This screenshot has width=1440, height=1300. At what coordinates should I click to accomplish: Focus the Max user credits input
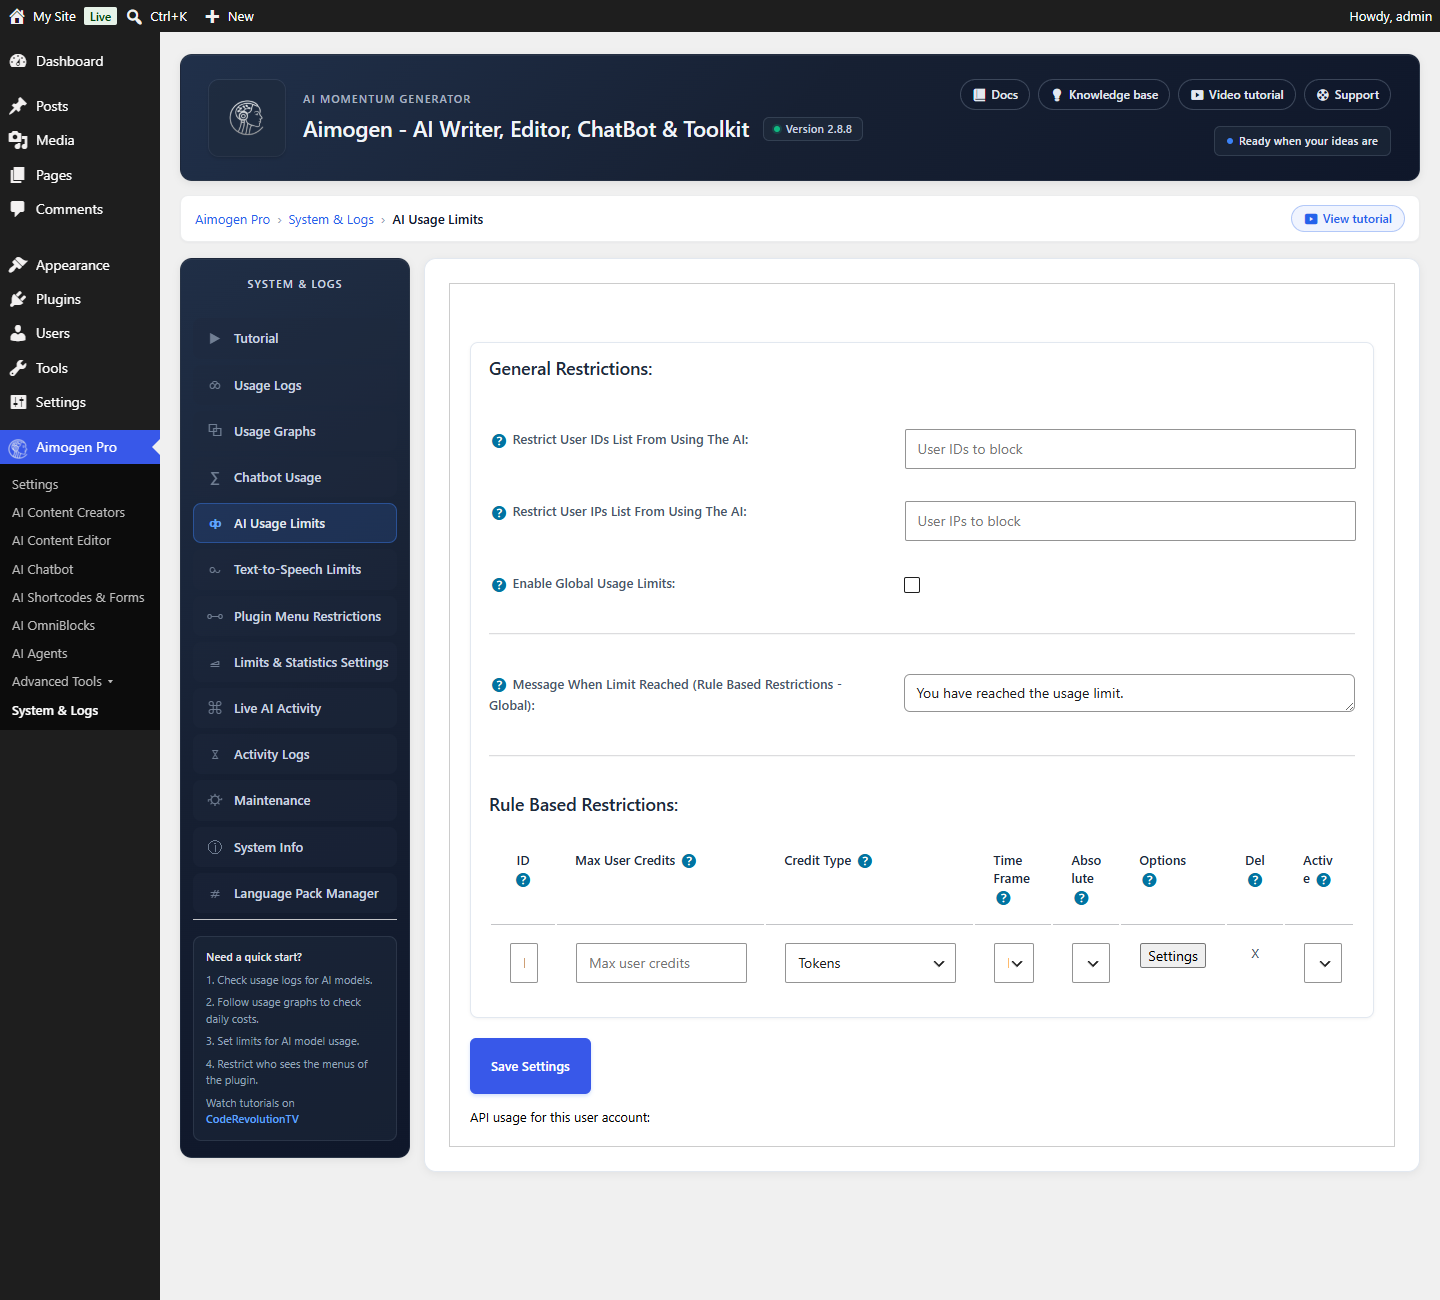coord(661,963)
